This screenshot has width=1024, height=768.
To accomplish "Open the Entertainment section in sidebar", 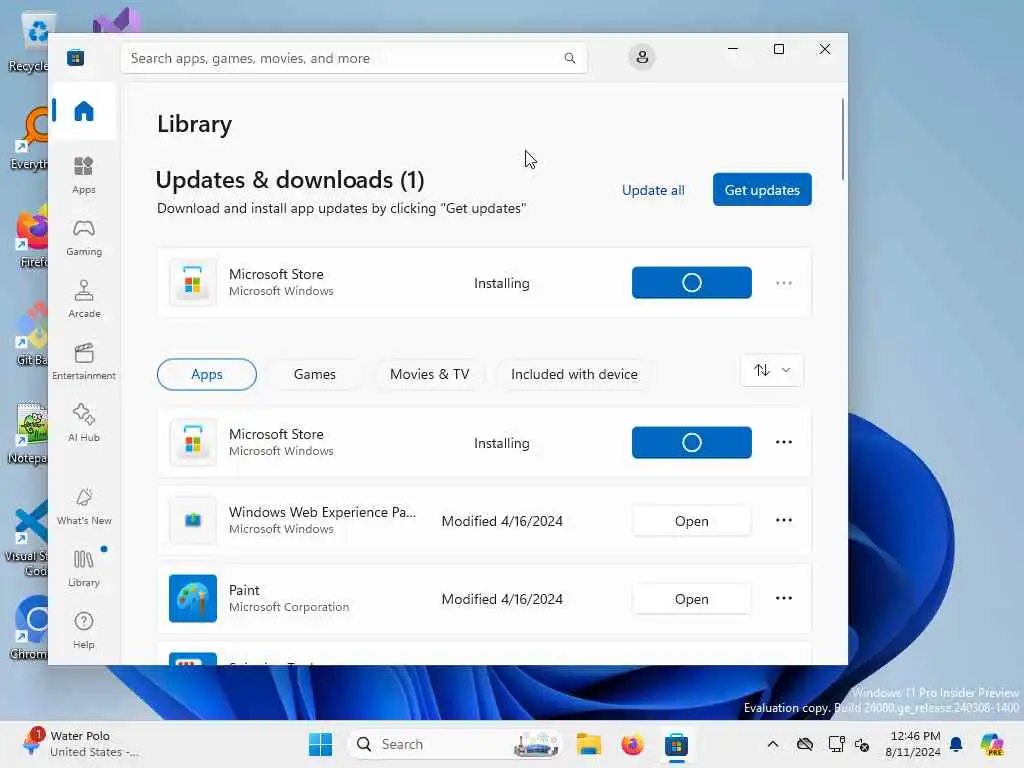I will click(84, 361).
